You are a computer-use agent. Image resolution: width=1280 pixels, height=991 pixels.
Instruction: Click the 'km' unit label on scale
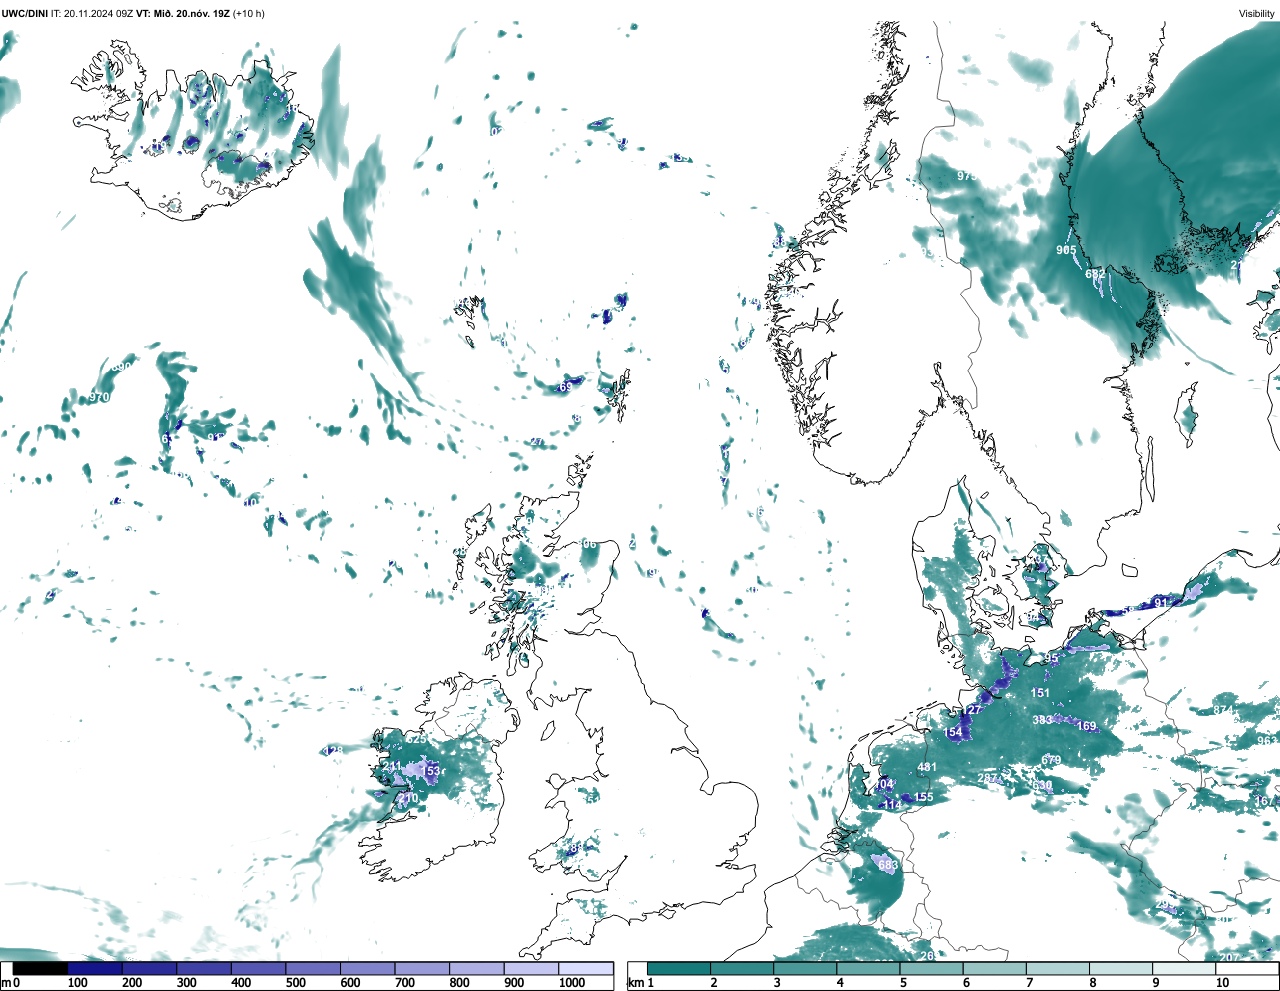tap(636, 983)
